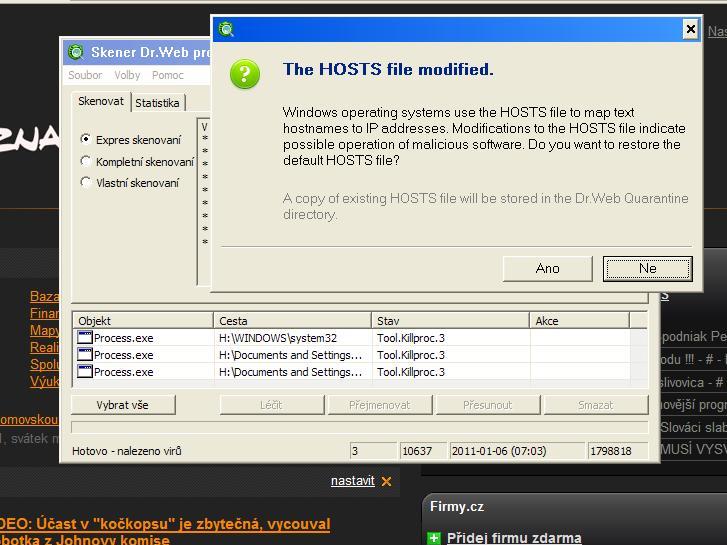Click the Přesunout button

click(x=488, y=405)
